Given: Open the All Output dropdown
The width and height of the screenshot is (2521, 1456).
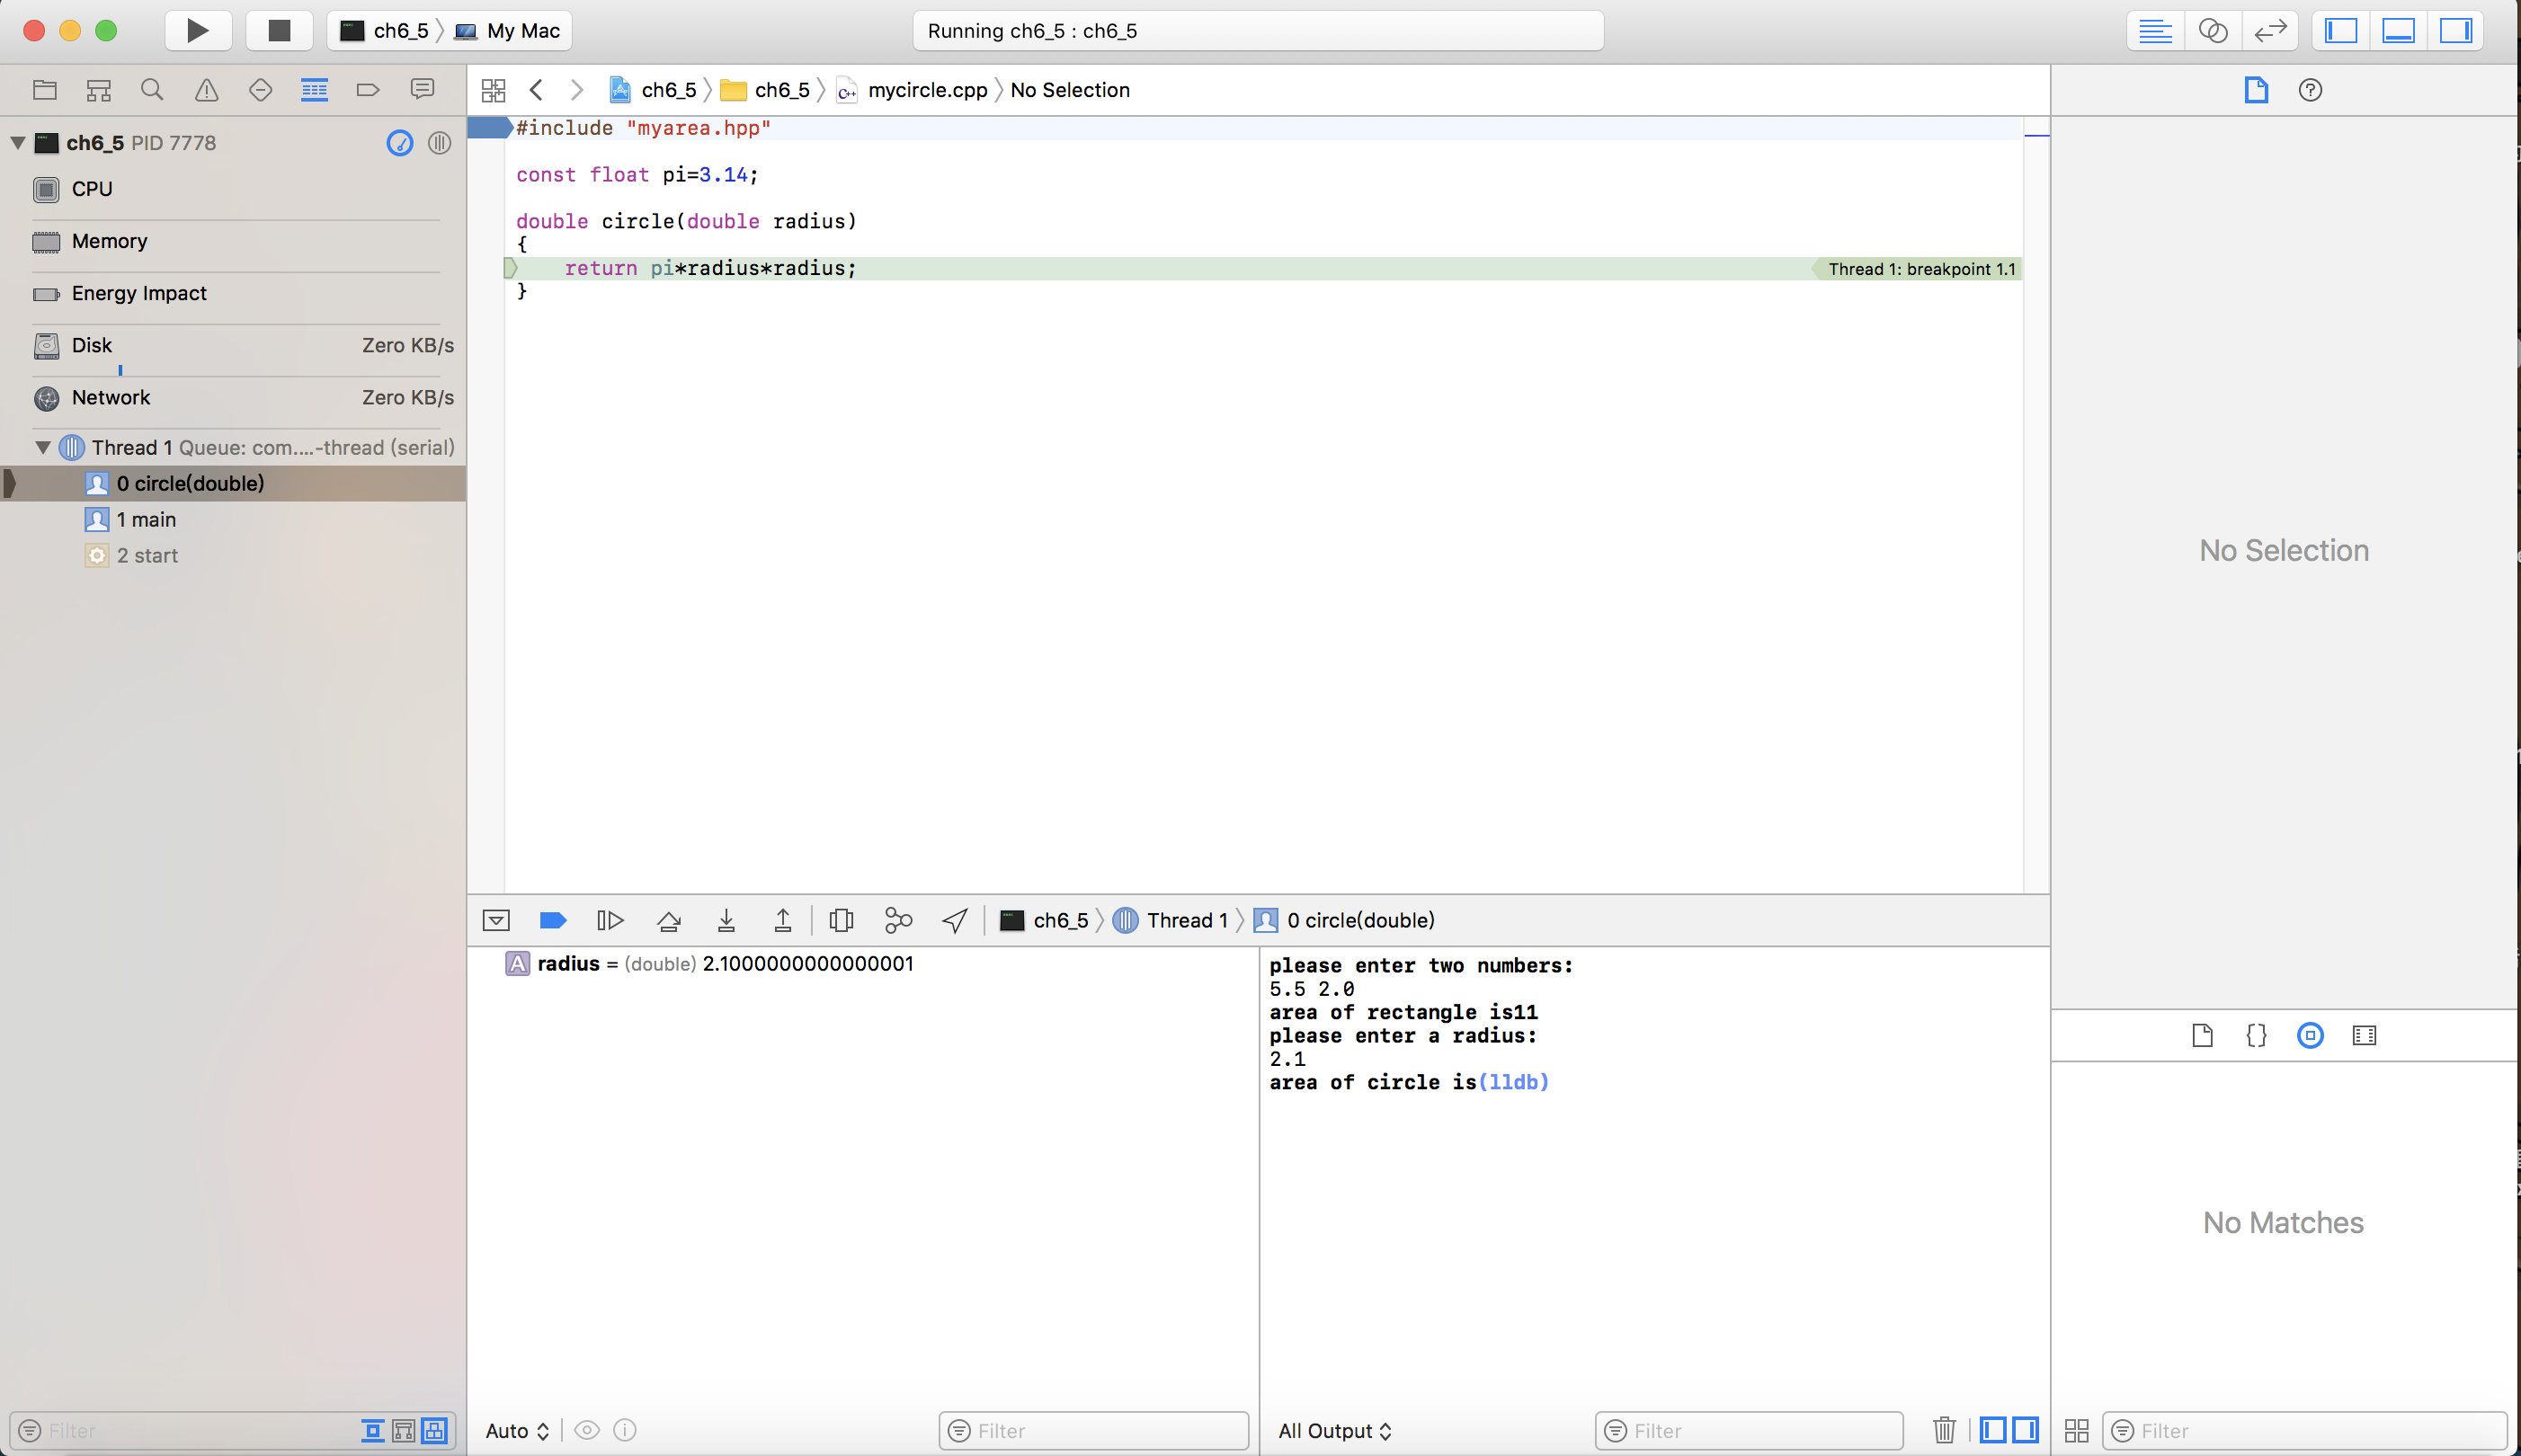Looking at the screenshot, I should click(1334, 1431).
